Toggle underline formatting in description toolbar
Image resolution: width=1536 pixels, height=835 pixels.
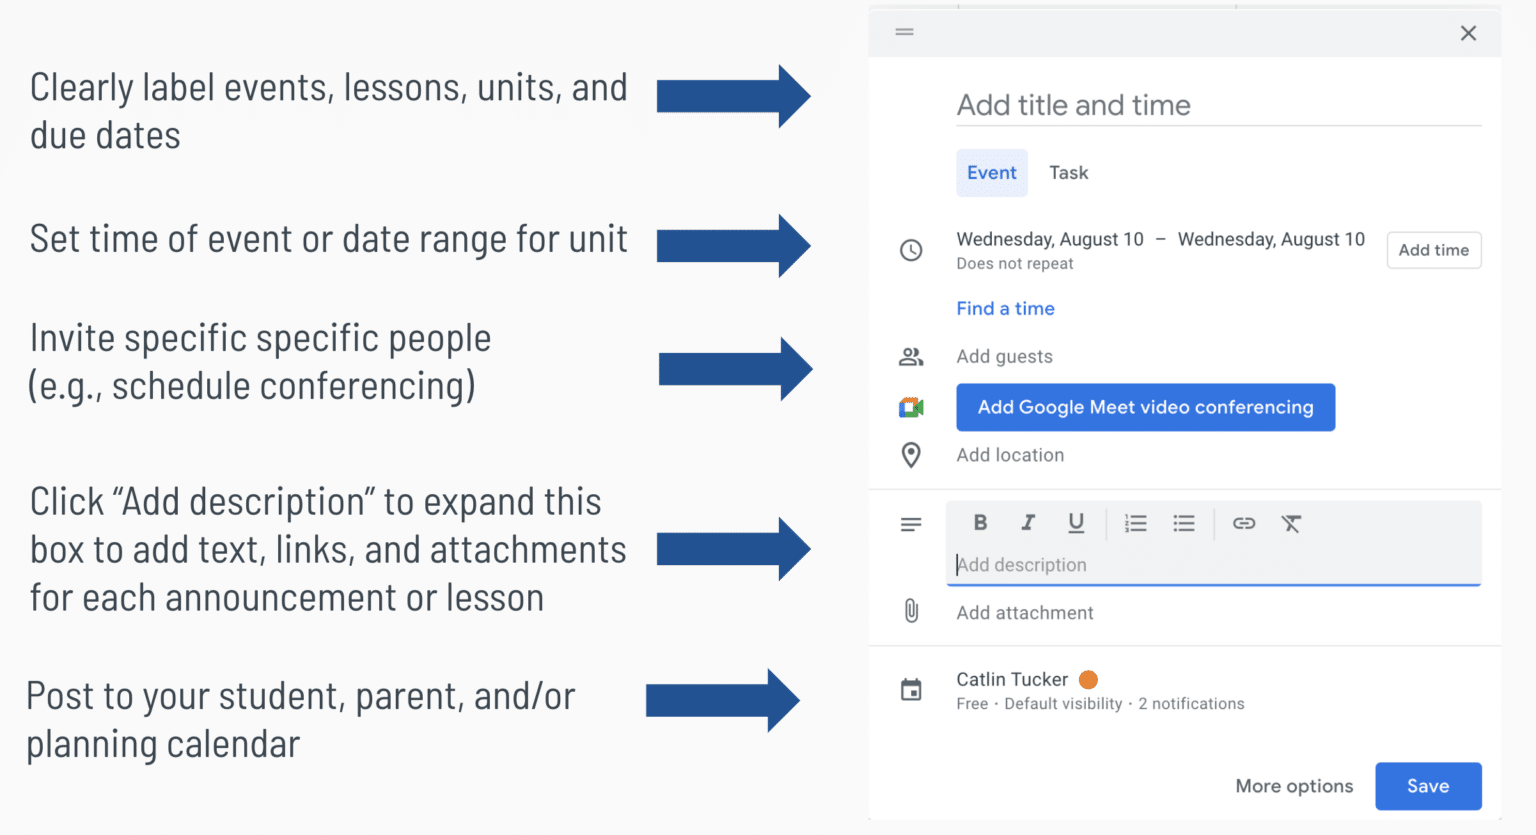pyautogui.click(x=1076, y=523)
